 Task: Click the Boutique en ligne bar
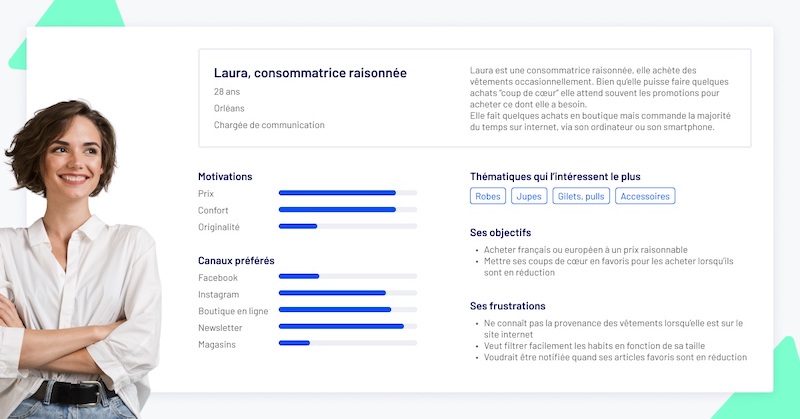tap(347, 310)
